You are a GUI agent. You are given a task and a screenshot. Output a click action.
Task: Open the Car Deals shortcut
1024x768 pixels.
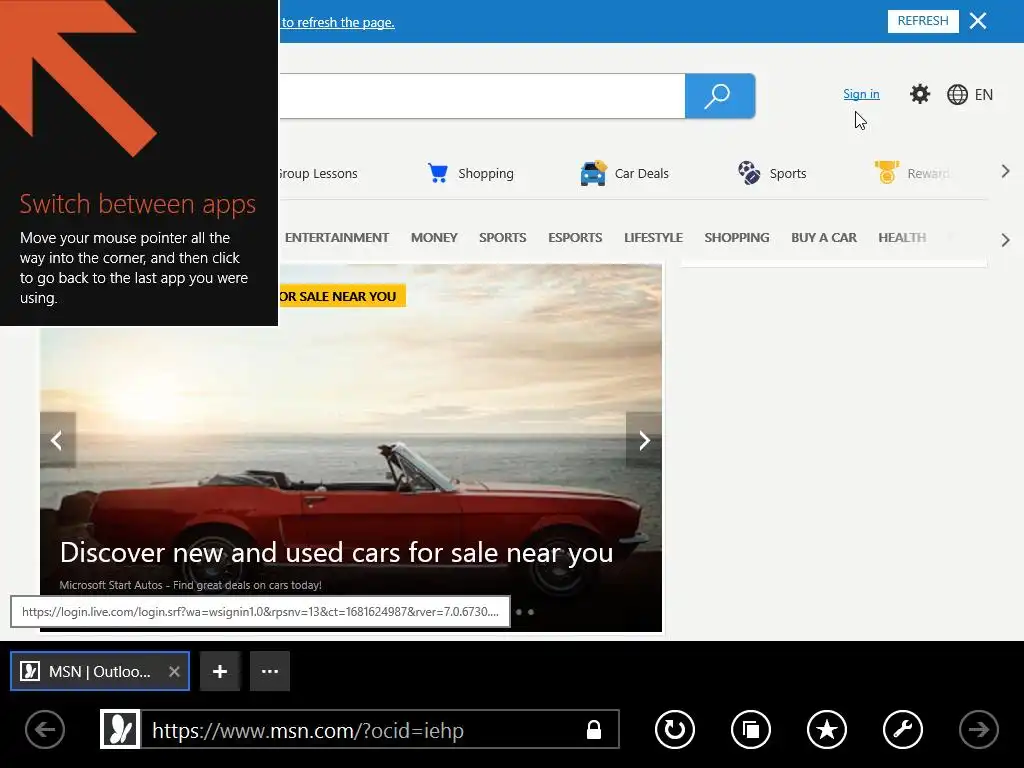pos(624,173)
